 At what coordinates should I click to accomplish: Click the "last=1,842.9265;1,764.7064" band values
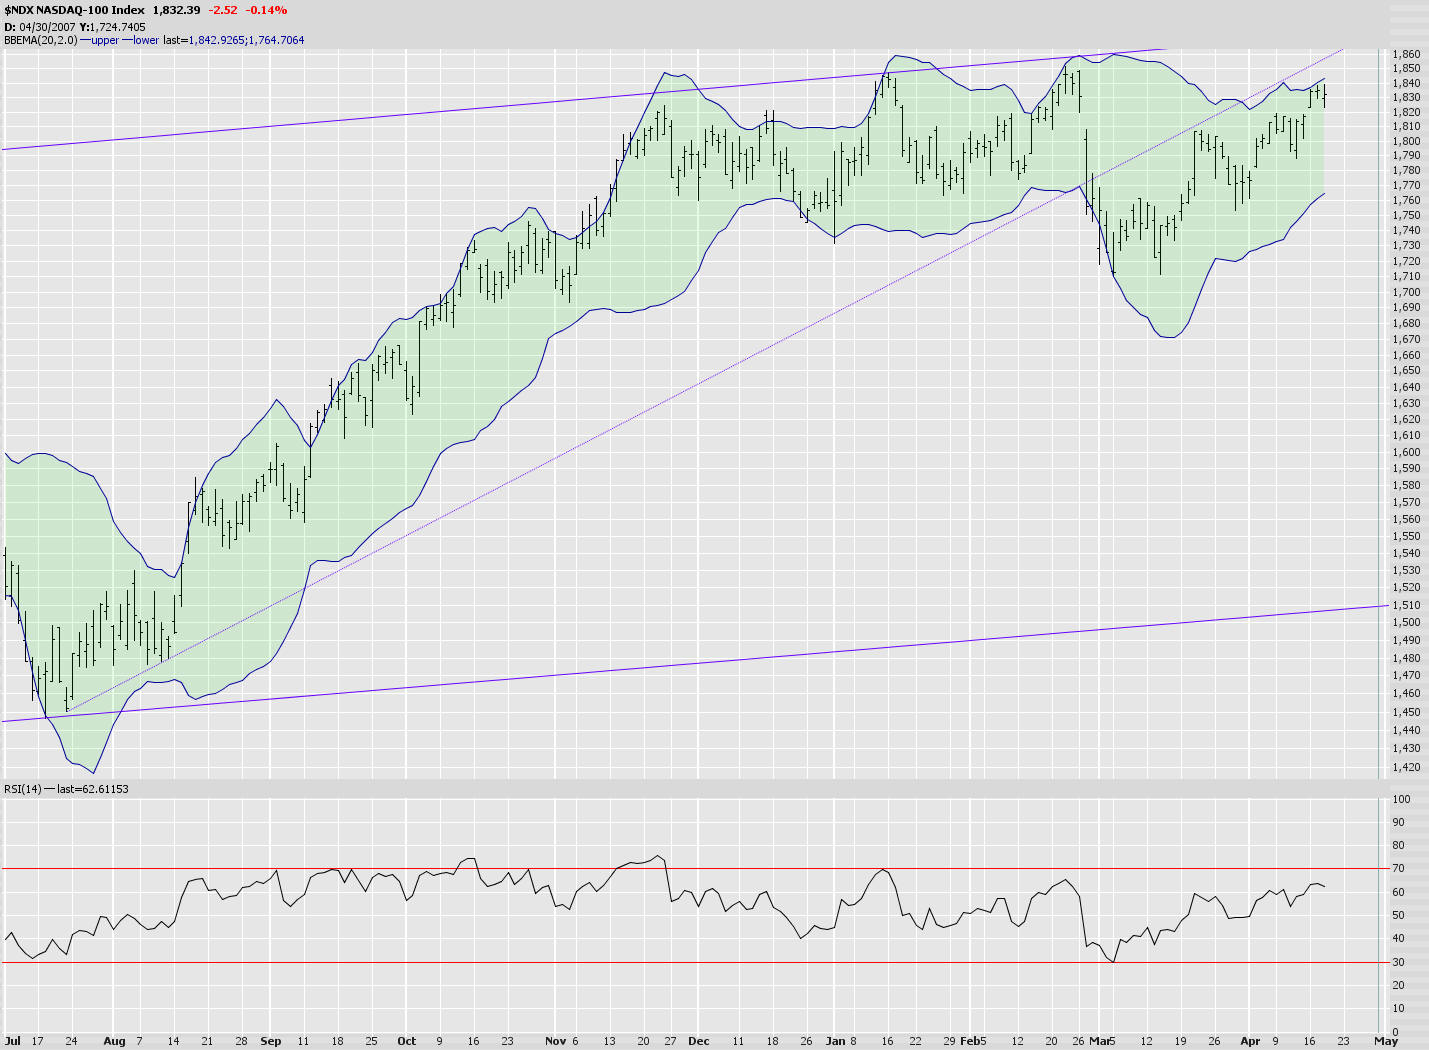(234, 40)
